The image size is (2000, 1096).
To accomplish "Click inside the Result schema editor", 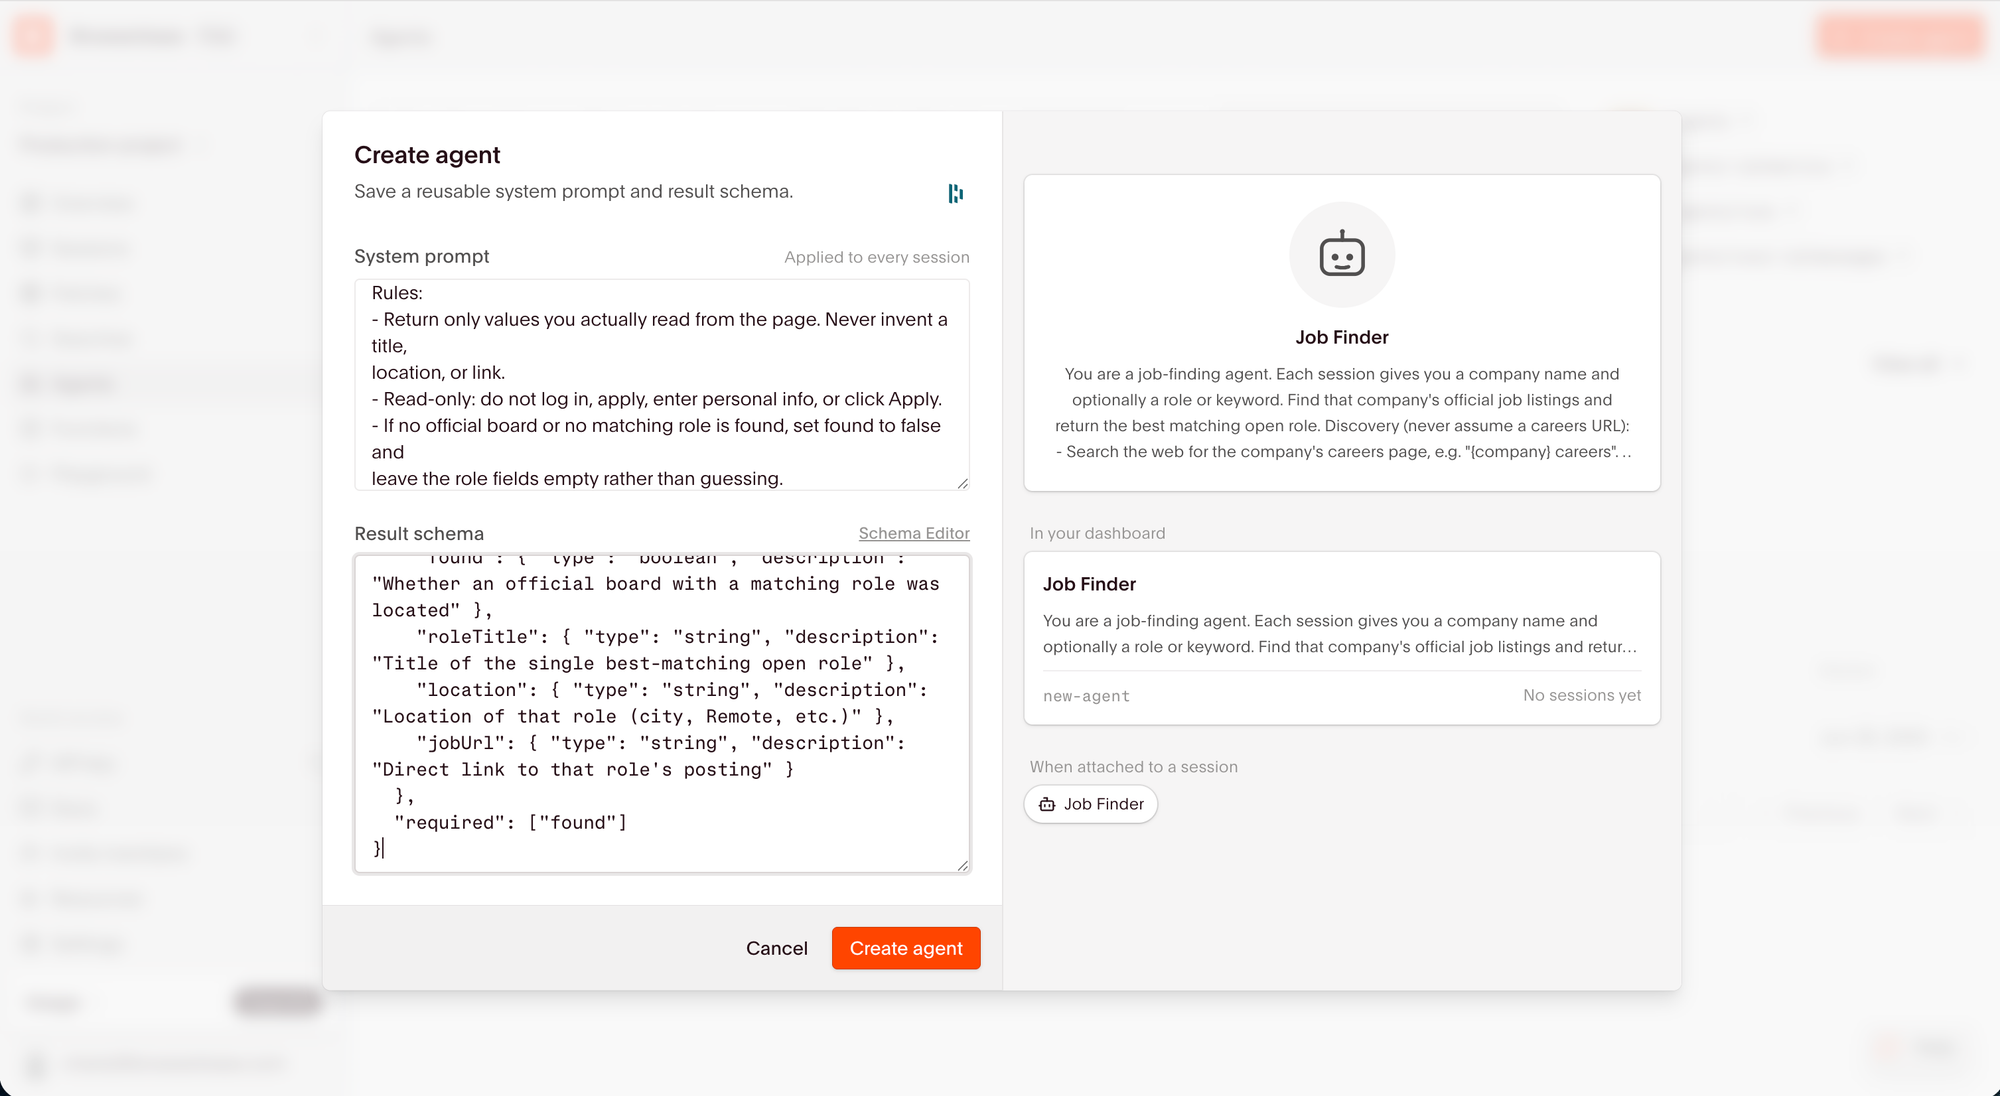I will click(662, 713).
